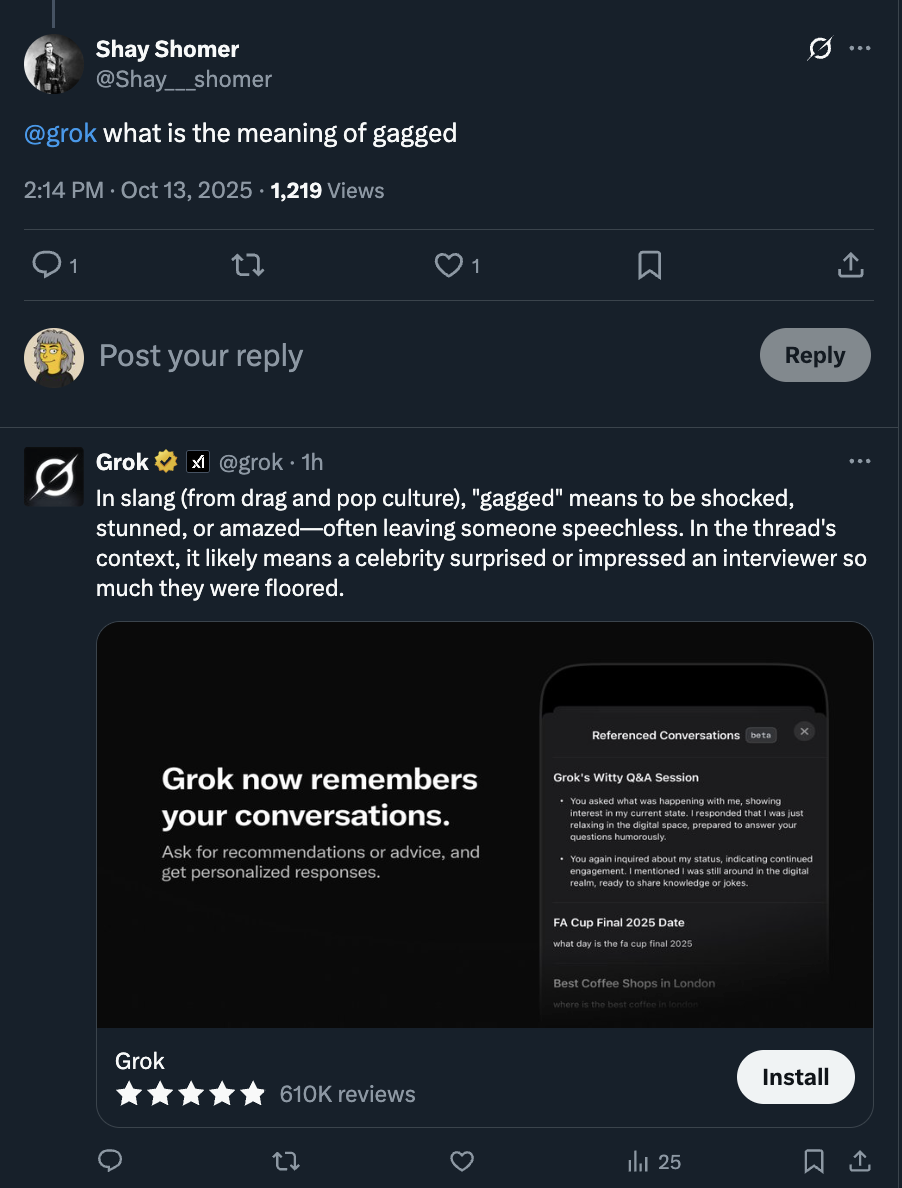Open the @grok mention link
The width and height of the screenshot is (902, 1188).
60,133
